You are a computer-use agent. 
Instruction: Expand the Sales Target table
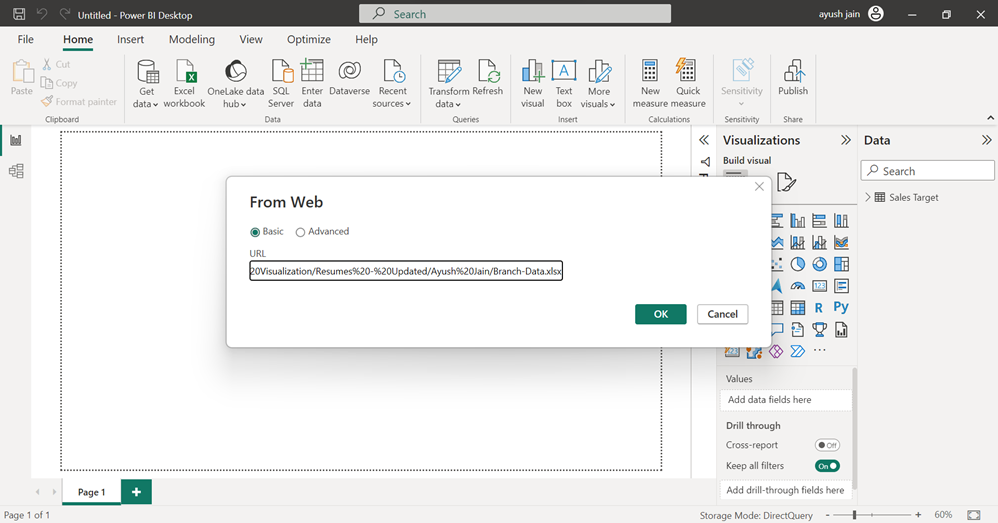868,197
